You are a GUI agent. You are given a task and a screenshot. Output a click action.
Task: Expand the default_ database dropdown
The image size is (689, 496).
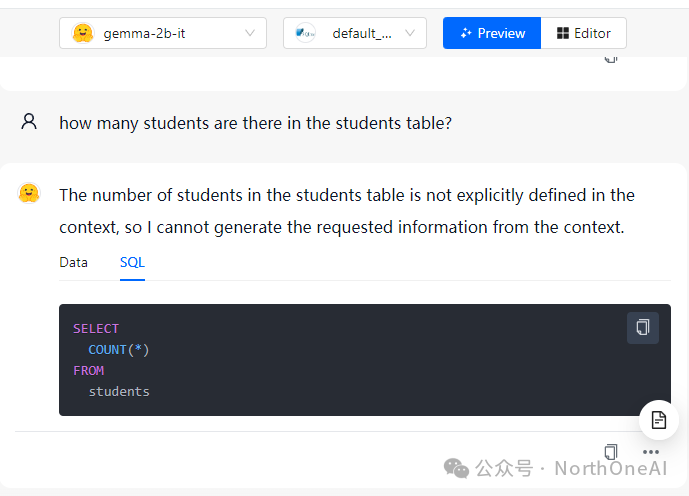point(355,33)
